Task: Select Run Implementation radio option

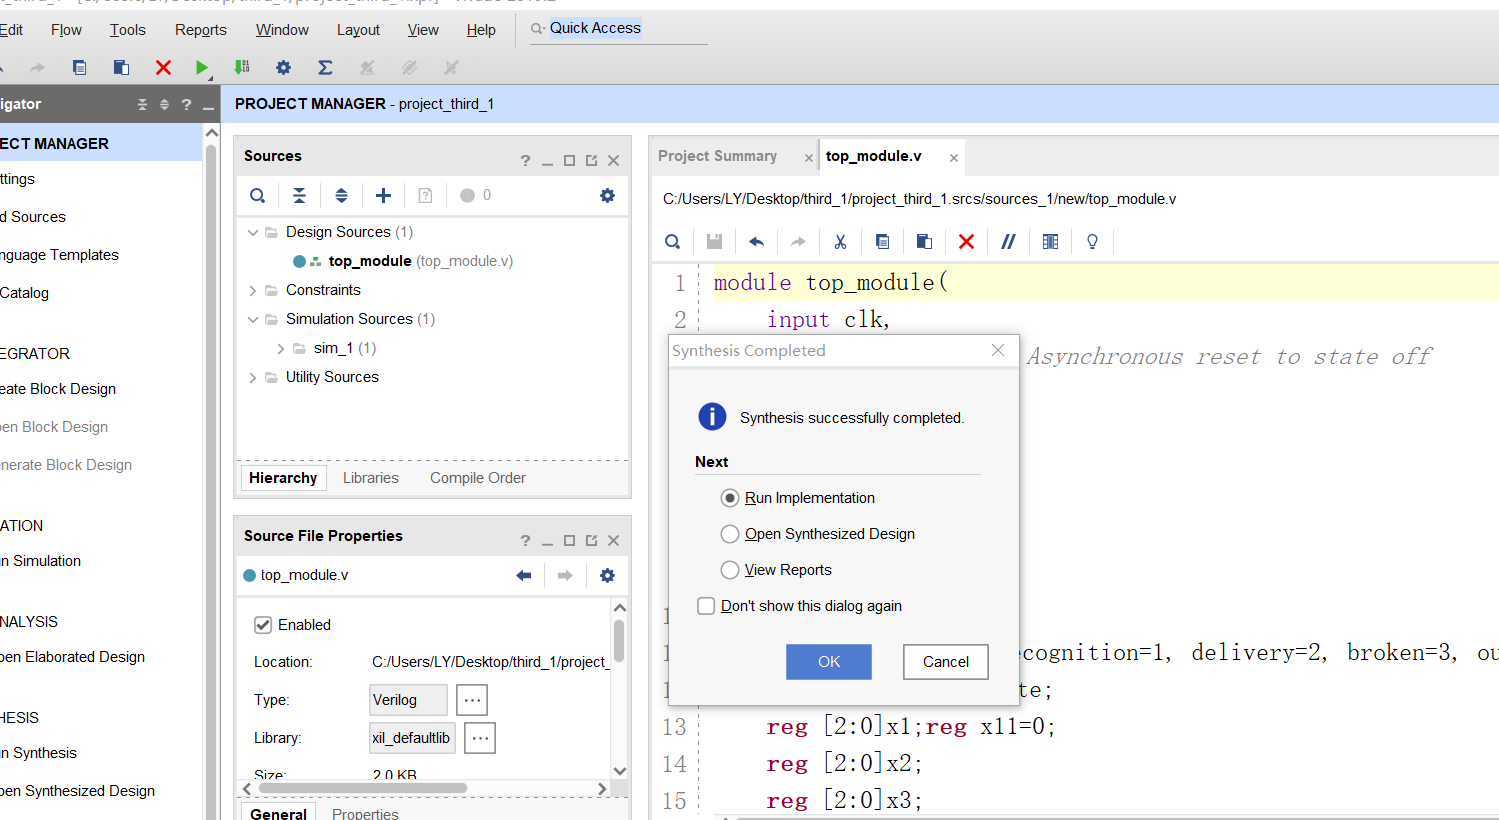Action: [x=730, y=498]
